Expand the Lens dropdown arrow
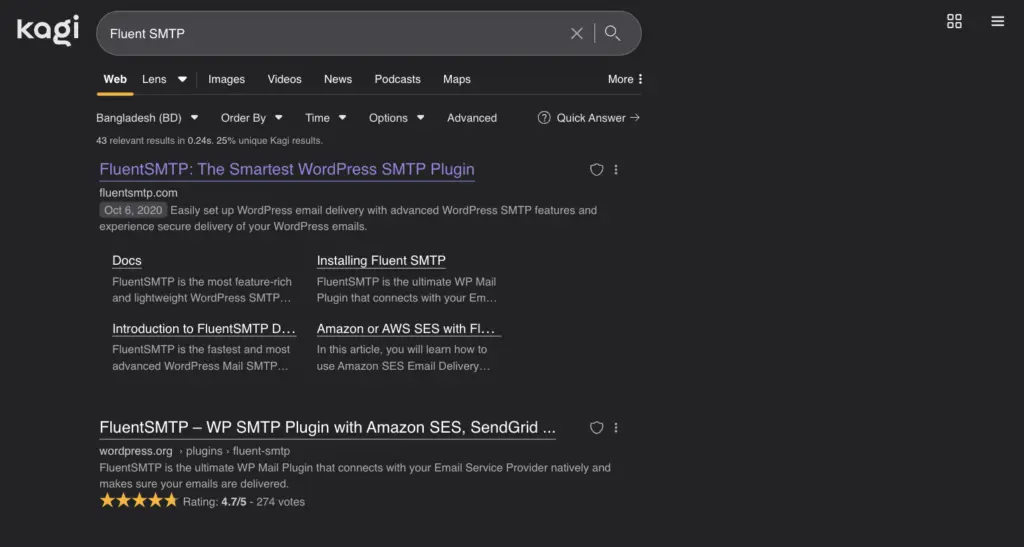The width and height of the screenshot is (1024, 547). coord(182,79)
